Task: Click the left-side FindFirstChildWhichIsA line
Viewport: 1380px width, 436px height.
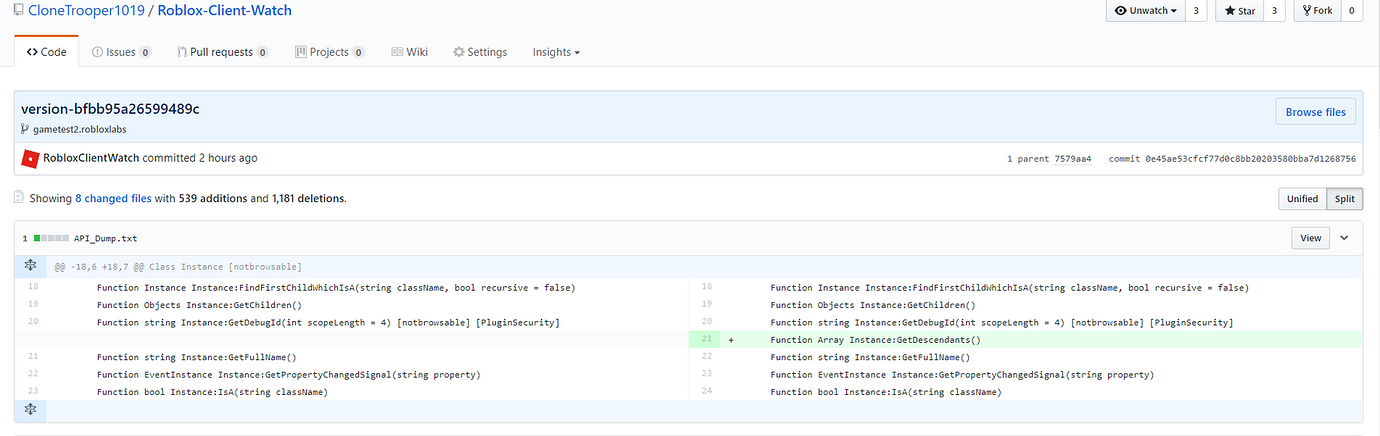Action: click(x=336, y=288)
